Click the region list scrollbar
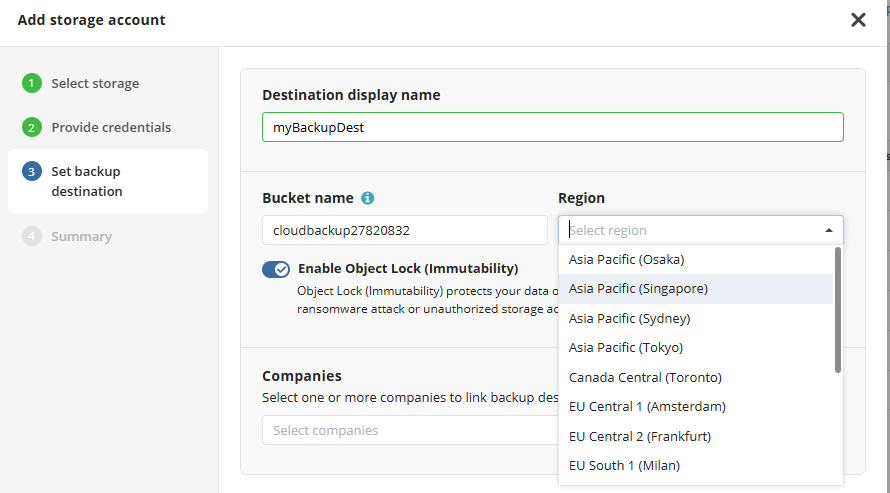The height and width of the screenshot is (493, 890). pyautogui.click(x=838, y=310)
